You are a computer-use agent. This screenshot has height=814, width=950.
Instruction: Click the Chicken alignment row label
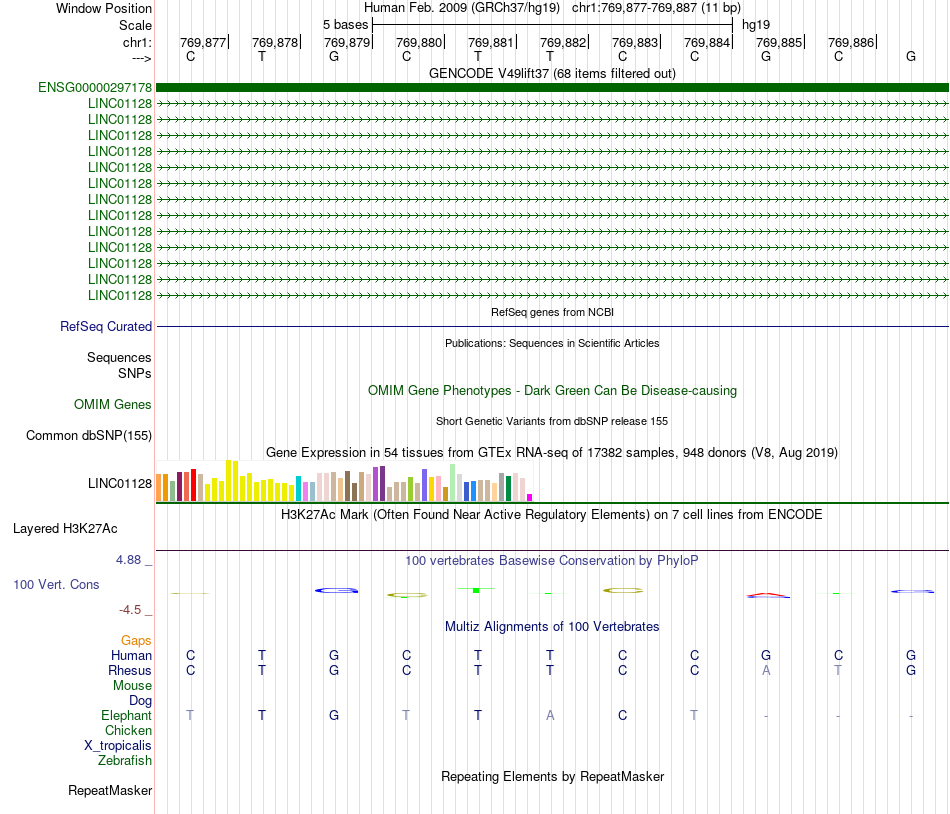click(128, 730)
